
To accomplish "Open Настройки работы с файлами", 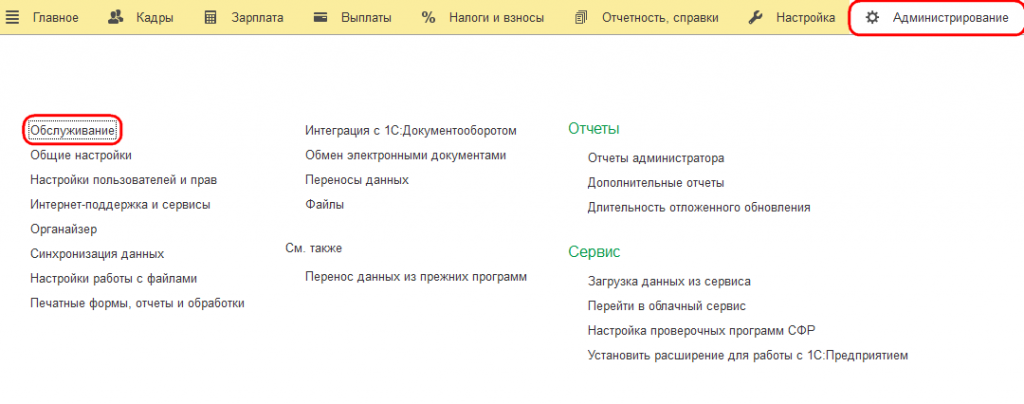I will [114, 279].
